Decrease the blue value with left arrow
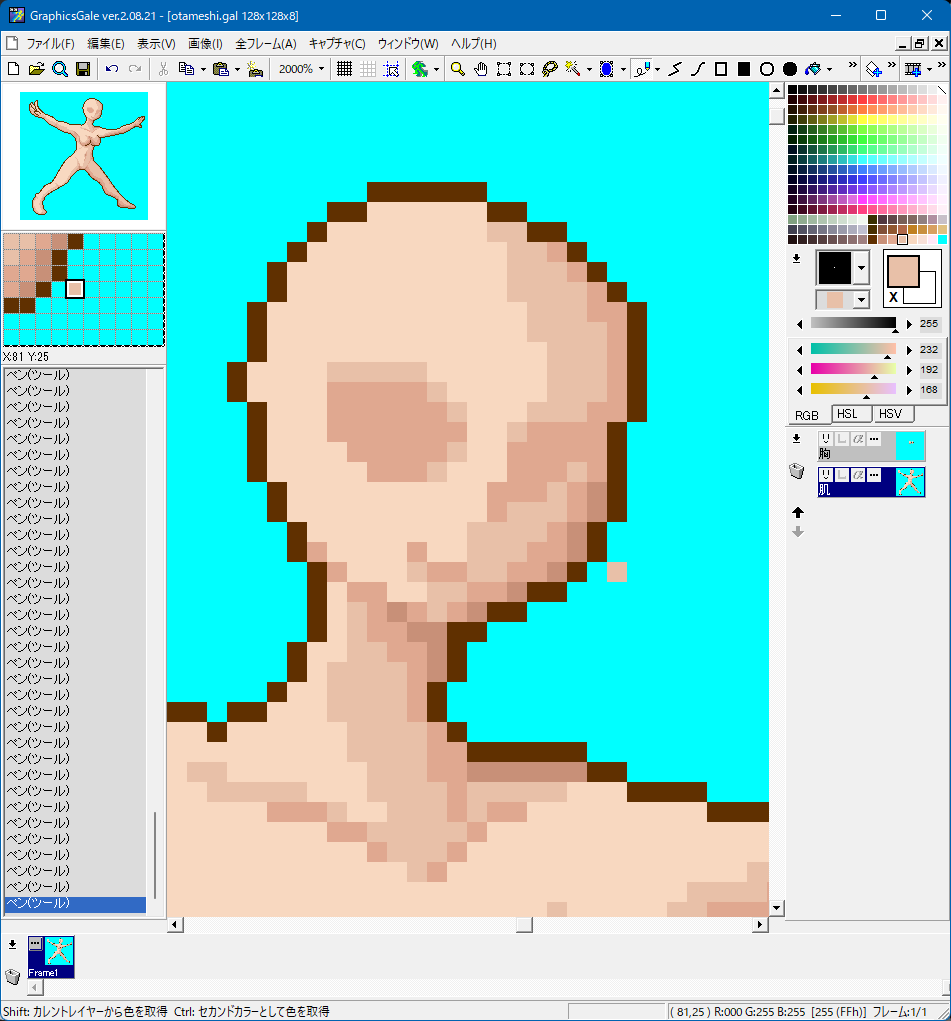The image size is (951, 1021). 799,390
